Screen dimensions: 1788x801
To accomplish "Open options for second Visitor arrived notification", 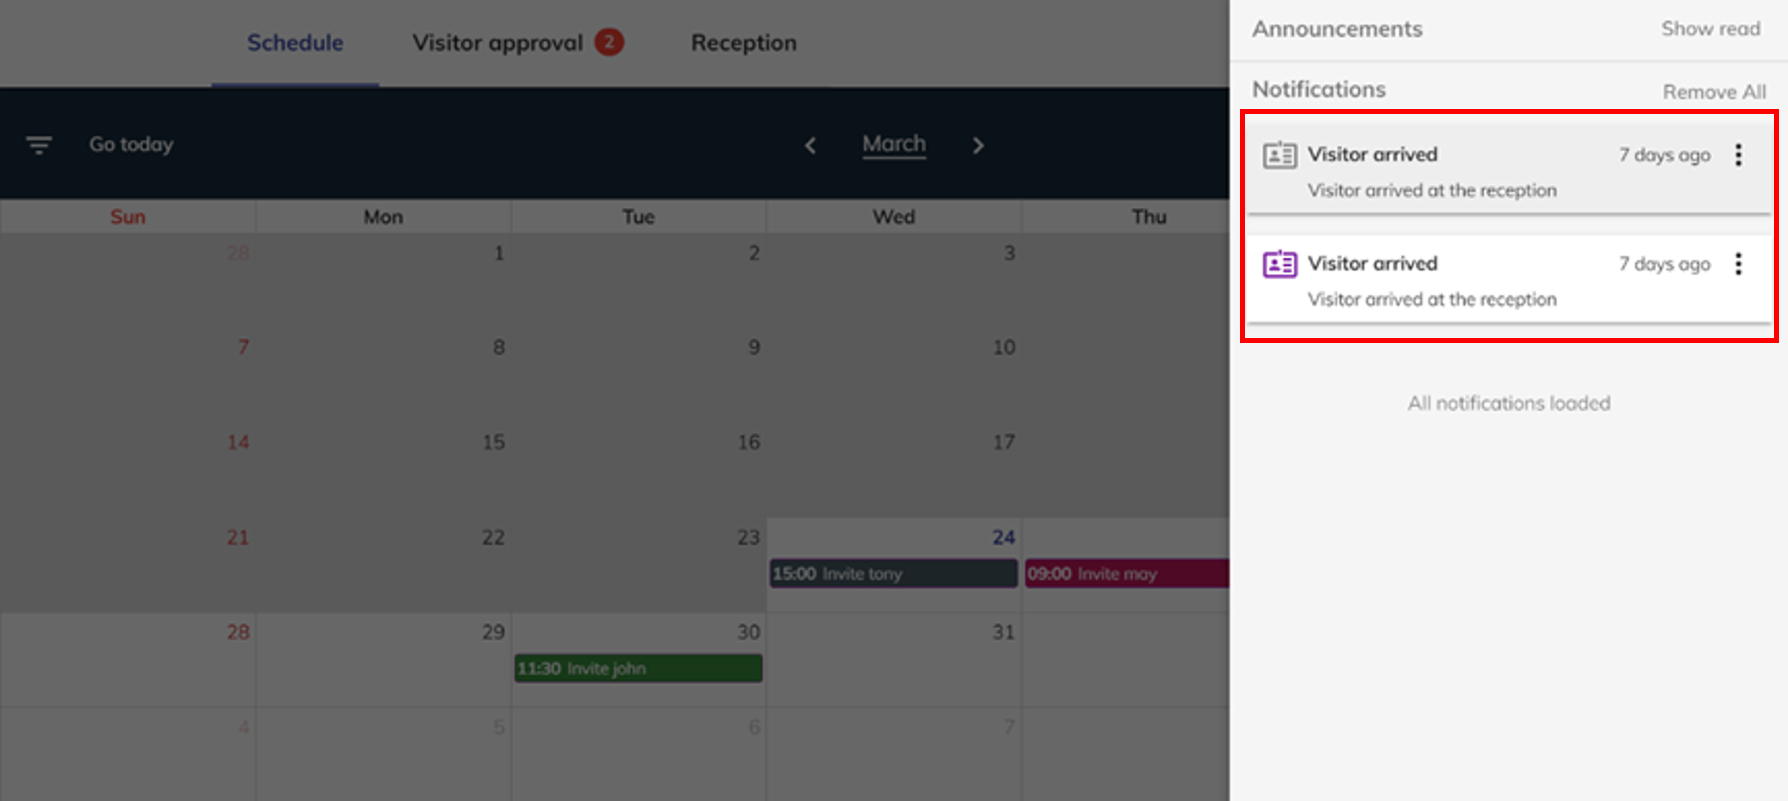I will (x=1738, y=264).
